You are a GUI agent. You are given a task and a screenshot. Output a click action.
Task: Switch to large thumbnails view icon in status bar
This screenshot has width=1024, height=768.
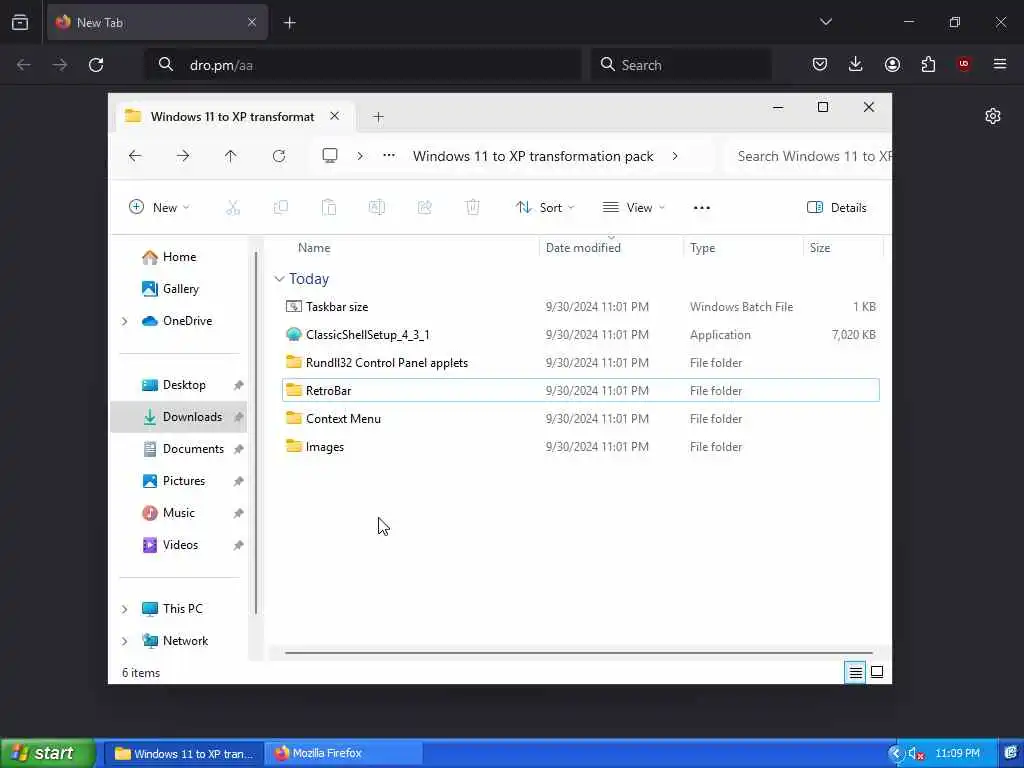[x=877, y=672]
